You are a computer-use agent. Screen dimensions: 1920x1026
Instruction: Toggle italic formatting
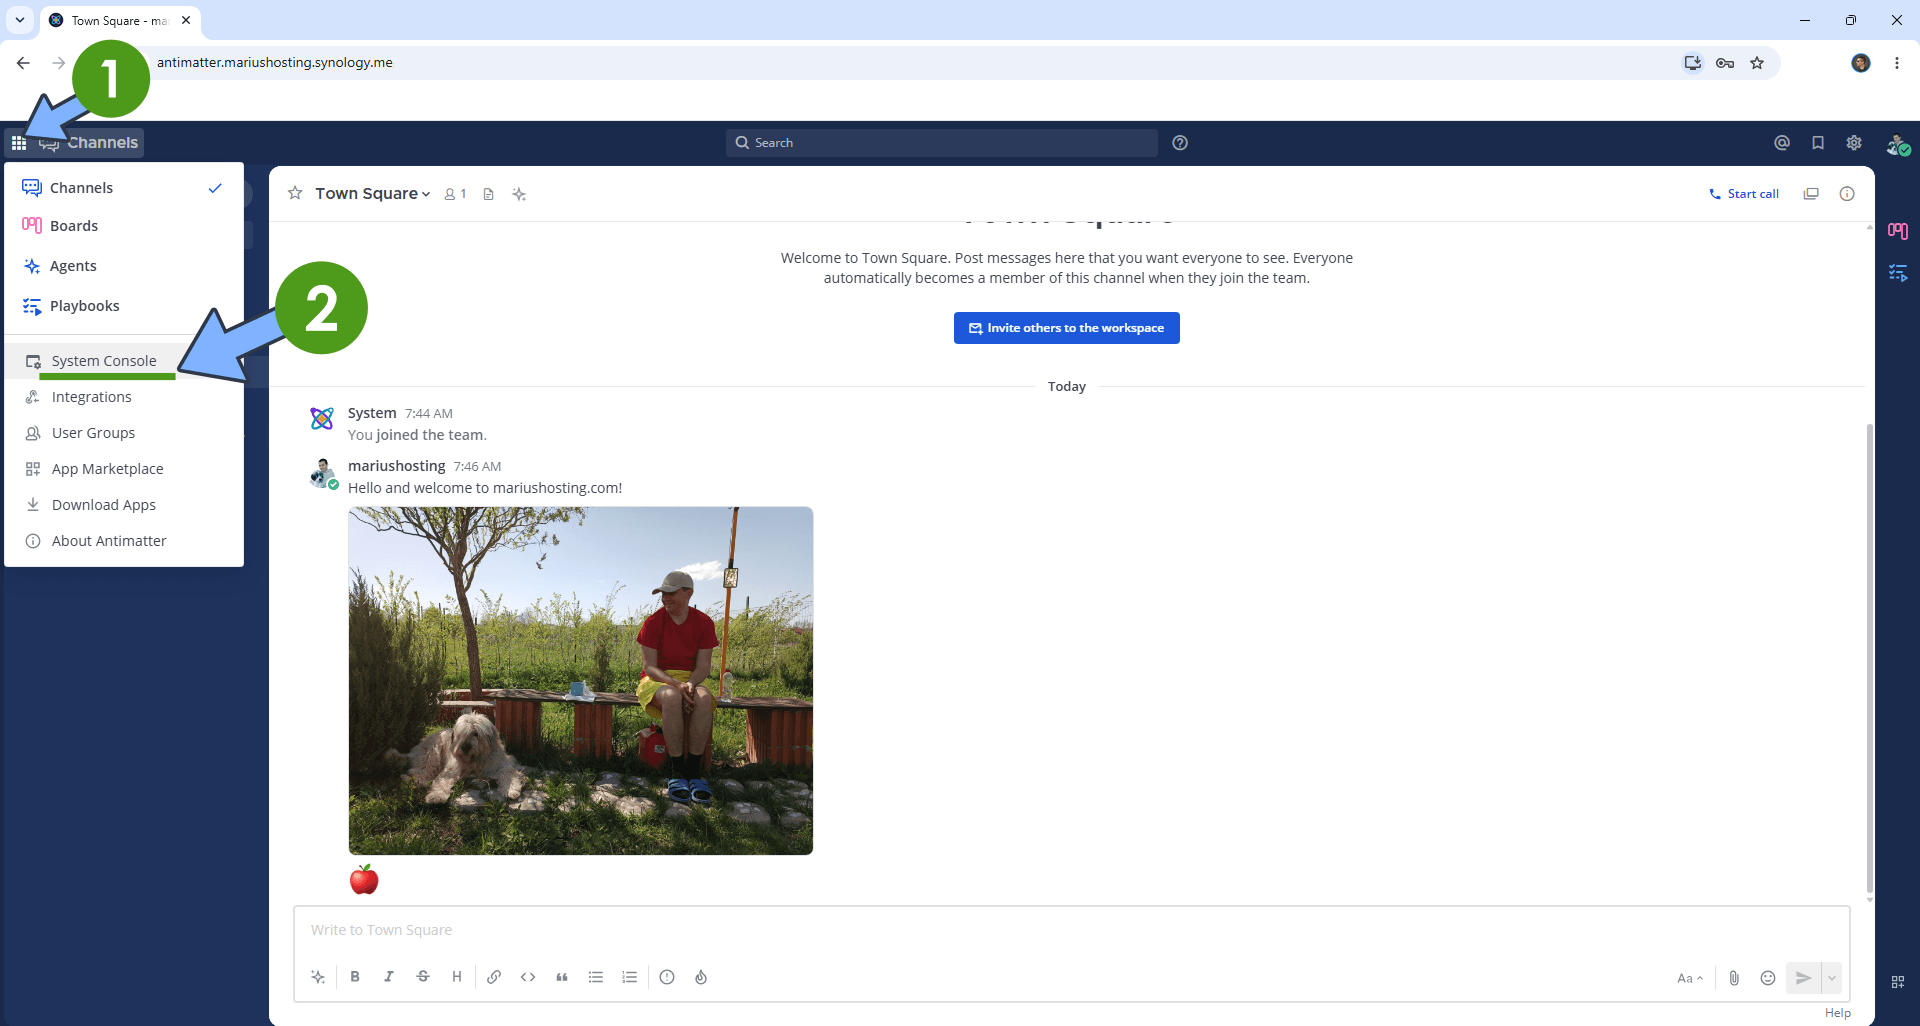coord(389,977)
